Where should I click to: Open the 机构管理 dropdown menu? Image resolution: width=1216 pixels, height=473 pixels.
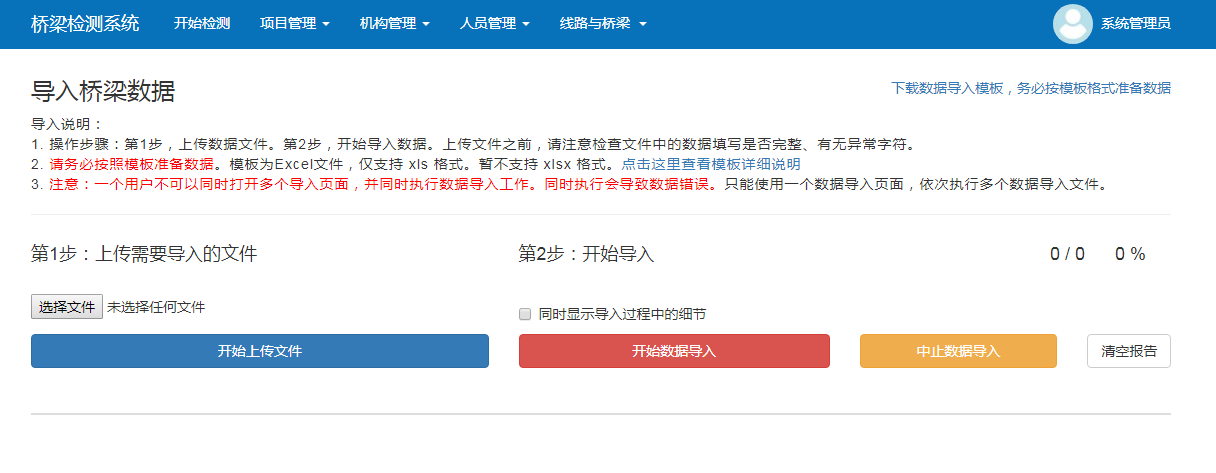point(394,23)
